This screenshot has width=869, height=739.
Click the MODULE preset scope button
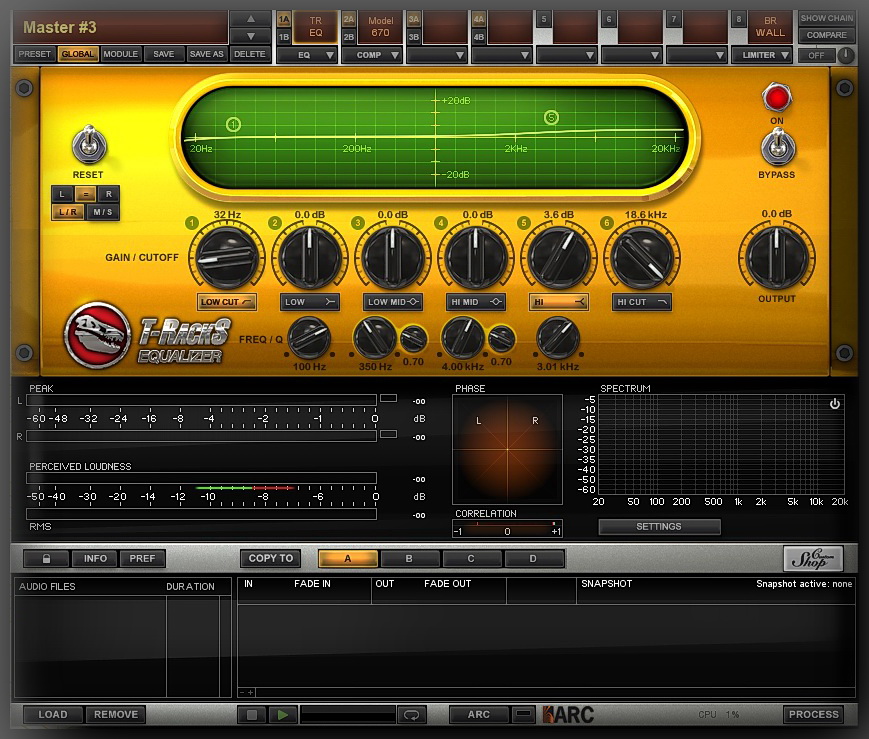[120, 54]
